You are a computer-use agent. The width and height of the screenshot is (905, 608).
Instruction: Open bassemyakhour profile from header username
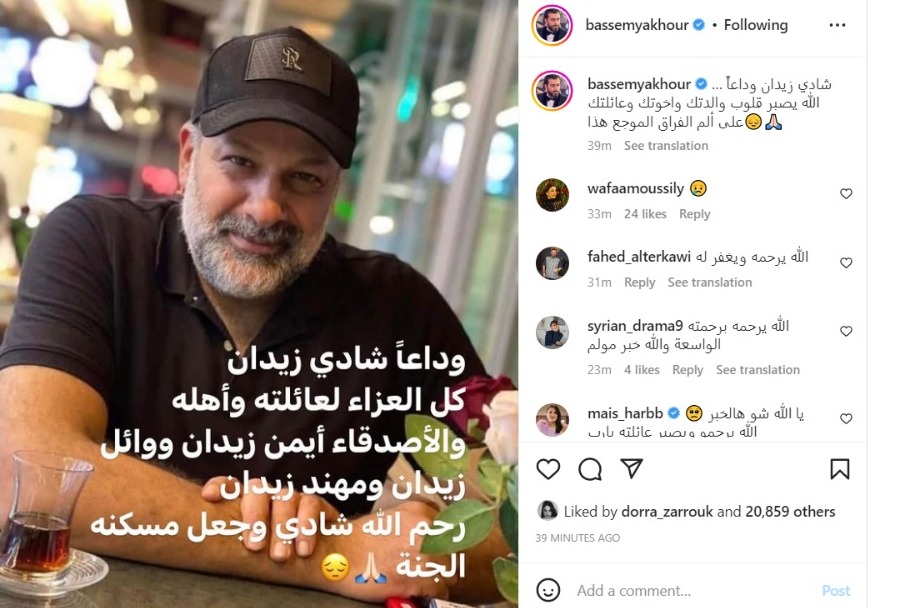click(x=637, y=25)
